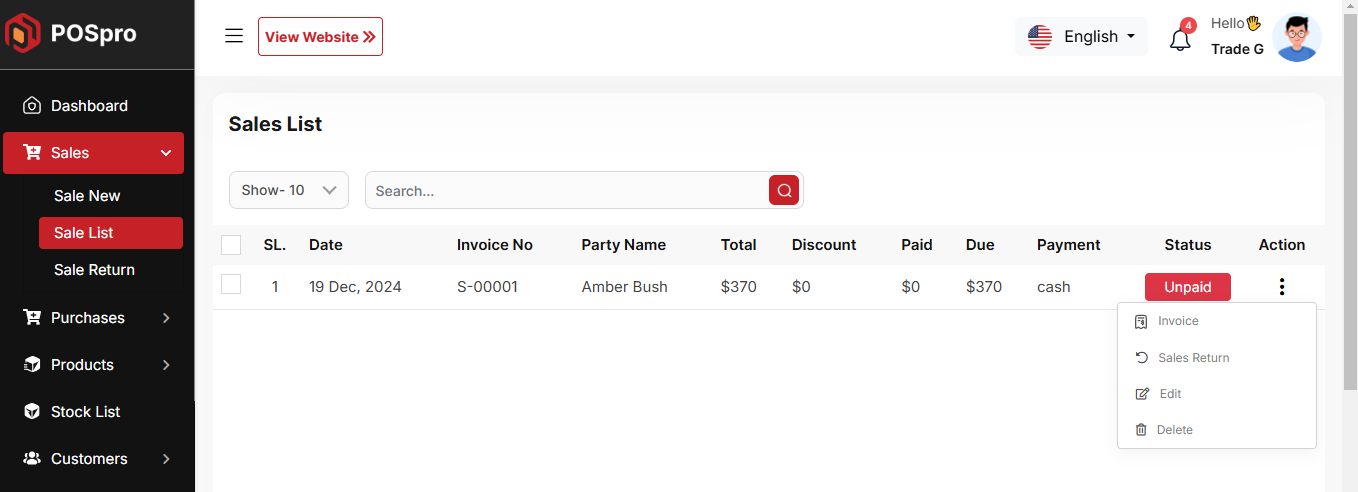Click the POSpro logo

70,34
